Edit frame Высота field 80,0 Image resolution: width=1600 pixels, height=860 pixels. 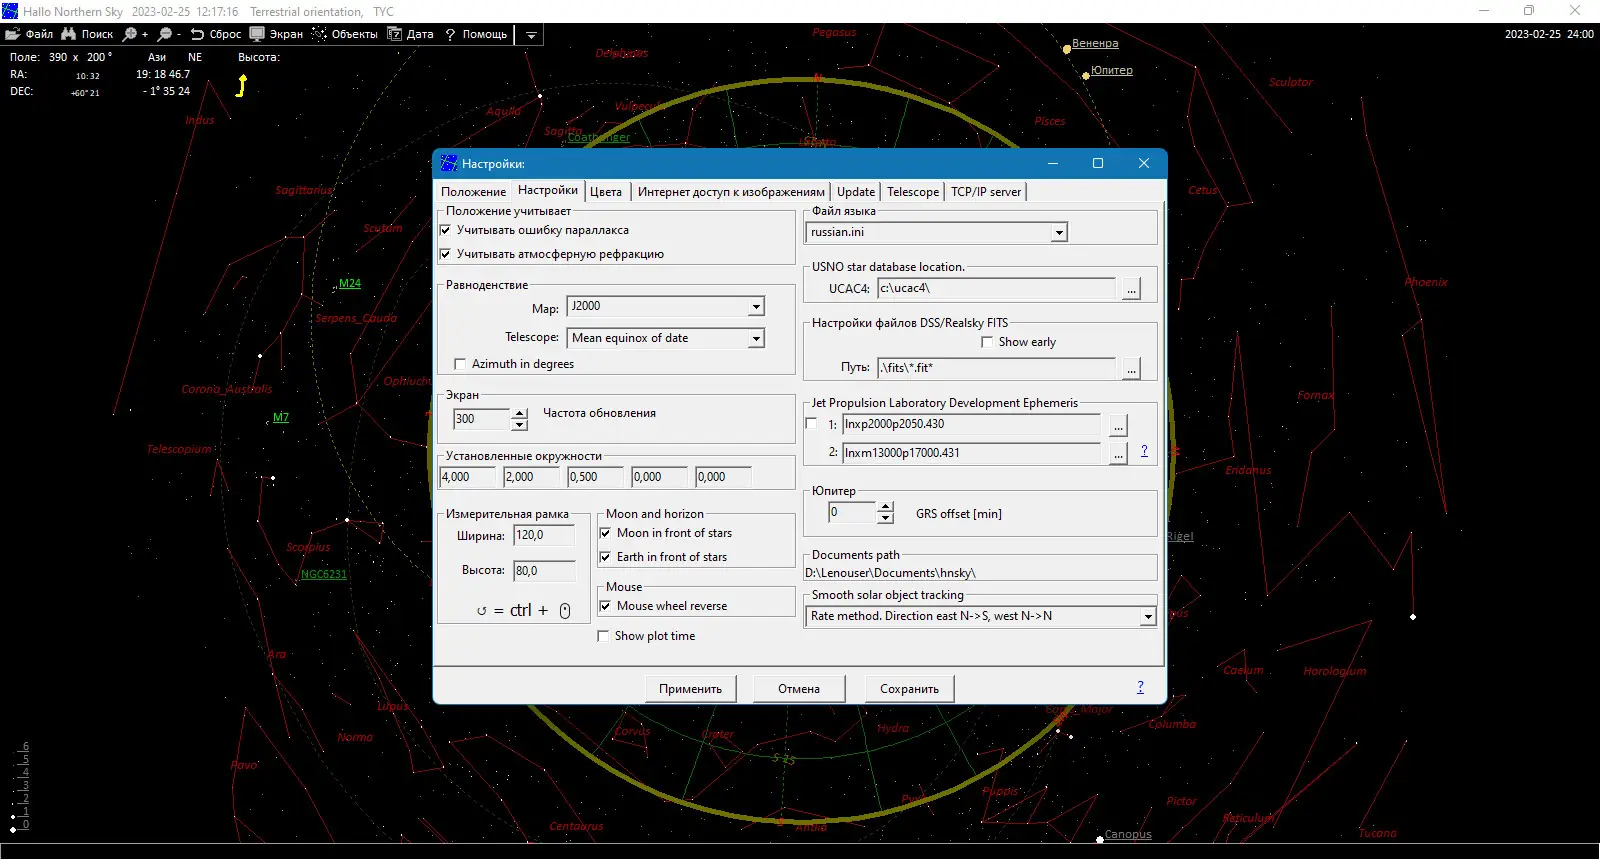(x=544, y=572)
